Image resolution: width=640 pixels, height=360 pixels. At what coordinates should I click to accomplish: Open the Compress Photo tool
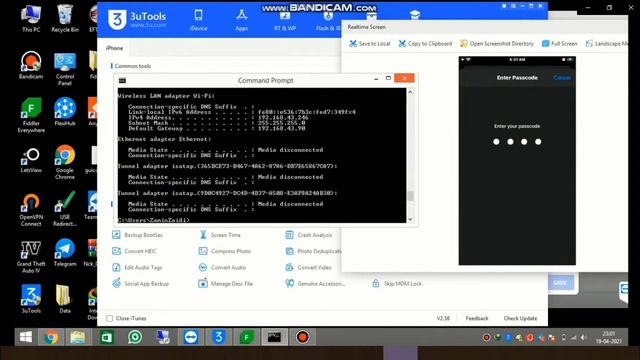coord(224,251)
